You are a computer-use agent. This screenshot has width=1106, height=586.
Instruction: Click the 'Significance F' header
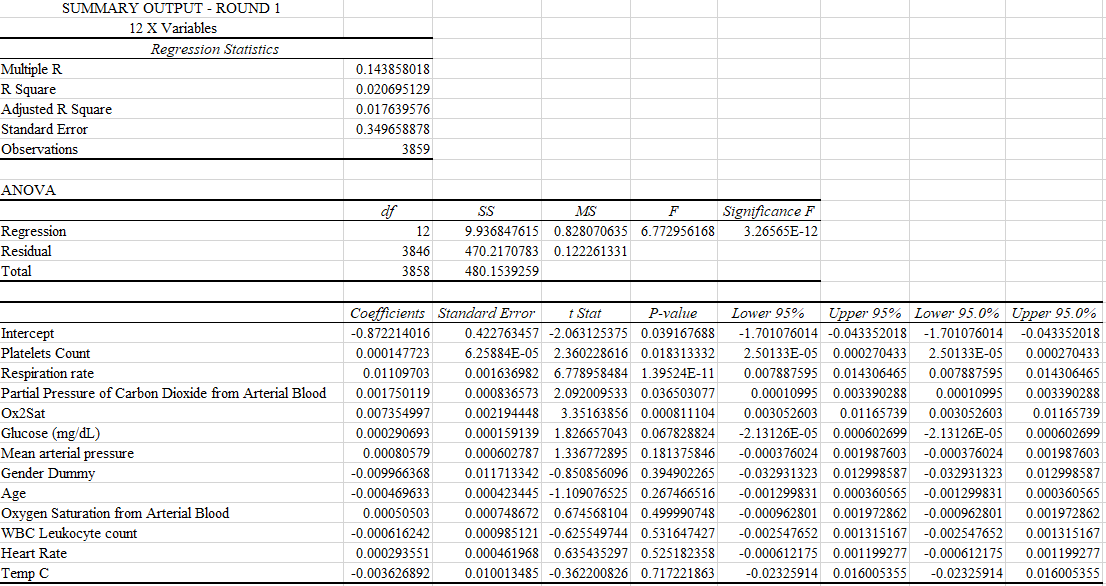pos(769,212)
